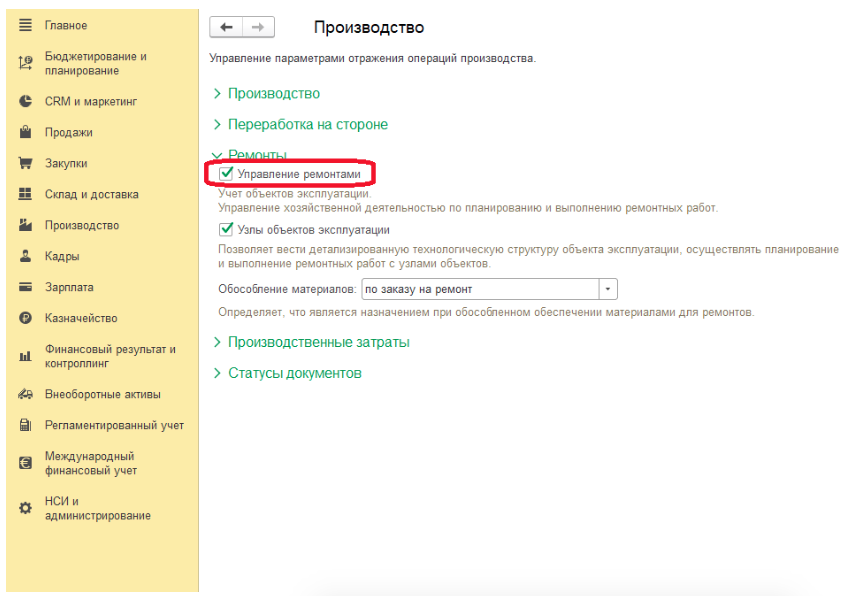Open НСИ и администрирование menu section

(98, 509)
